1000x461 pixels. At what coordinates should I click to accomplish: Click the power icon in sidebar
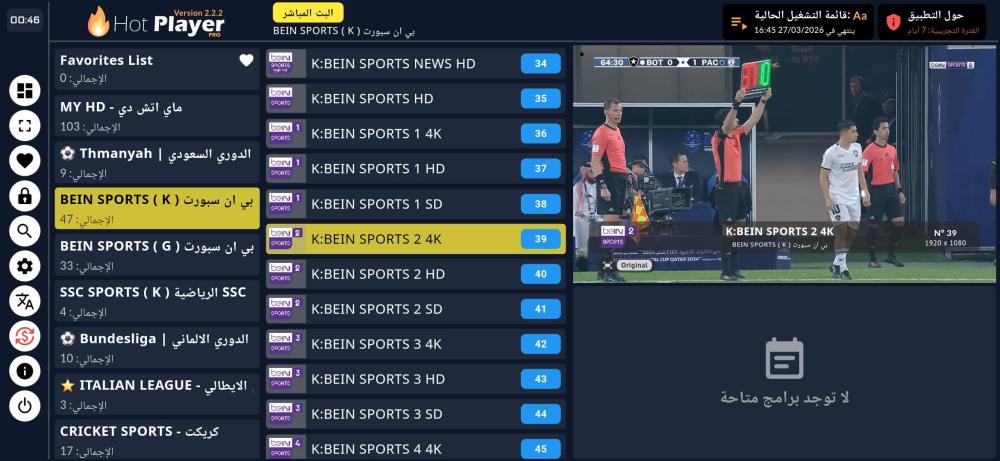[25, 406]
